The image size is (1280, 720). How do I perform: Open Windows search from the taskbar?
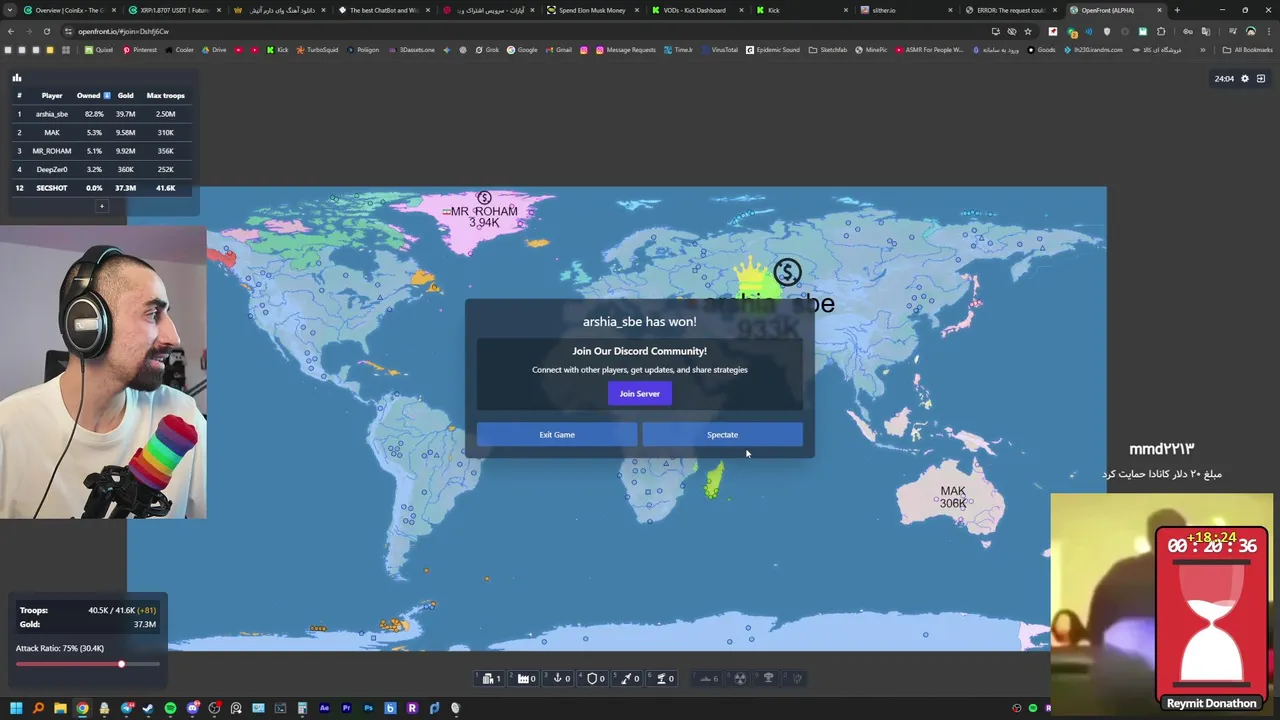coord(38,708)
